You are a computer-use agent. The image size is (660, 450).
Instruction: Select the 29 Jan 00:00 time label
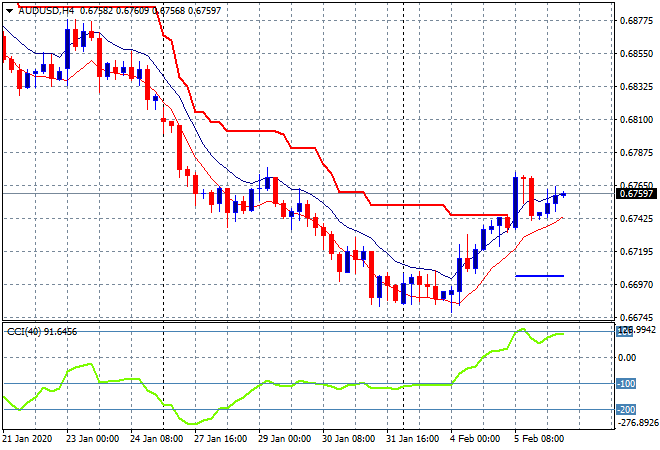(x=285, y=439)
